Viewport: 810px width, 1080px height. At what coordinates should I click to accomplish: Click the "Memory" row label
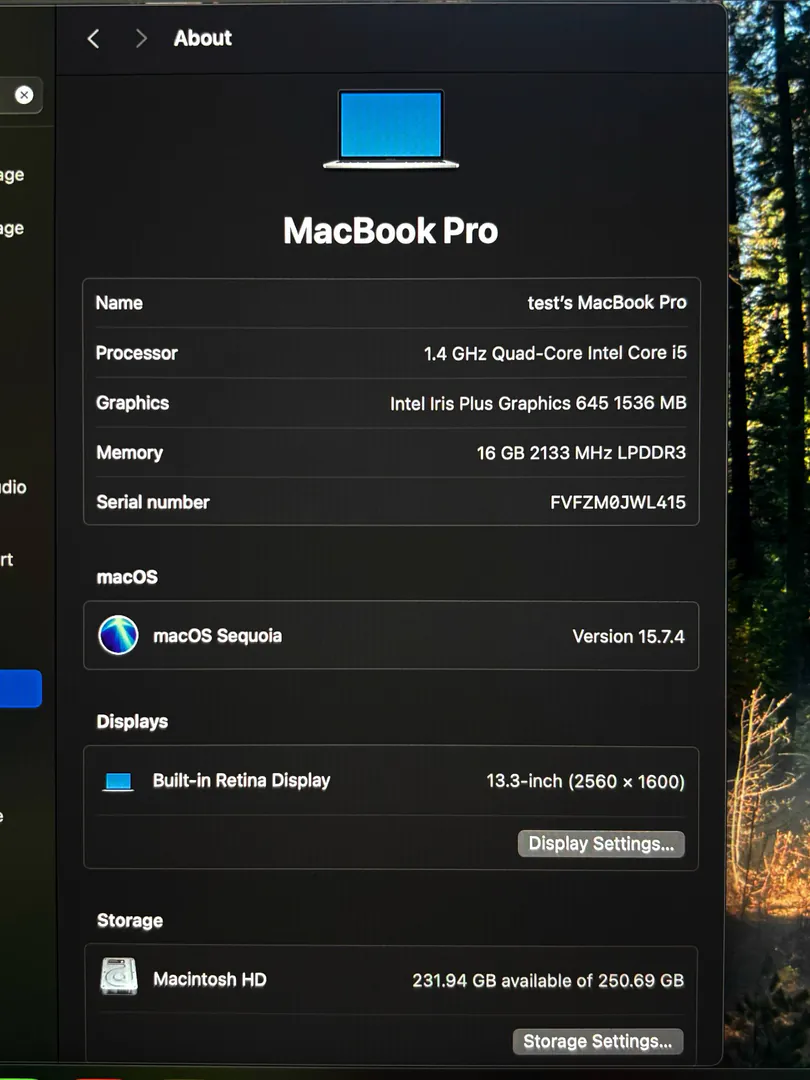[129, 453]
